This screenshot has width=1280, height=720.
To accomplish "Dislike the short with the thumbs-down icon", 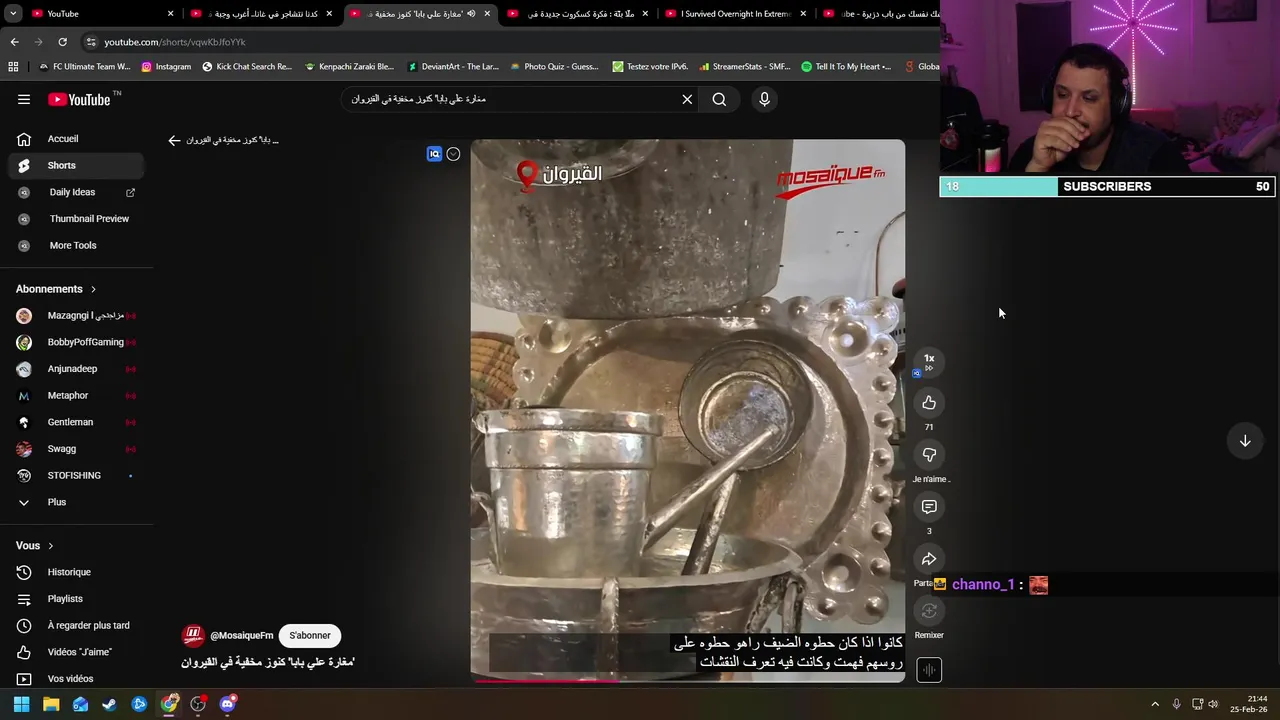I will click(x=929, y=454).
